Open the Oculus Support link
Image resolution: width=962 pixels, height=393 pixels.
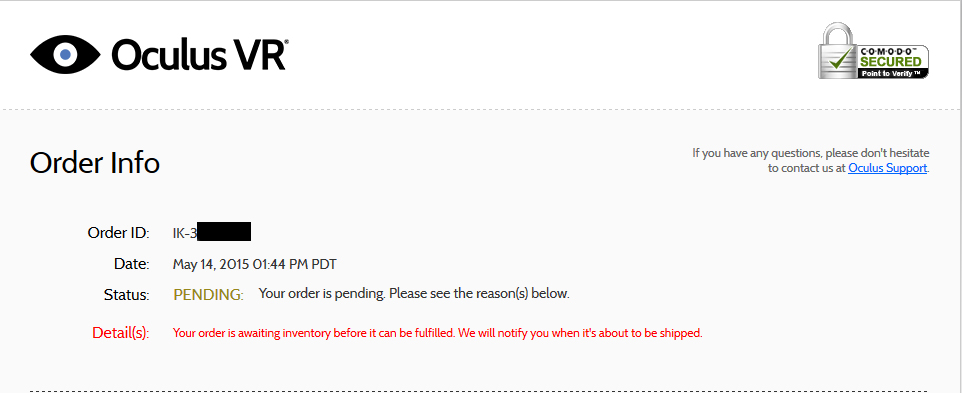887,167
